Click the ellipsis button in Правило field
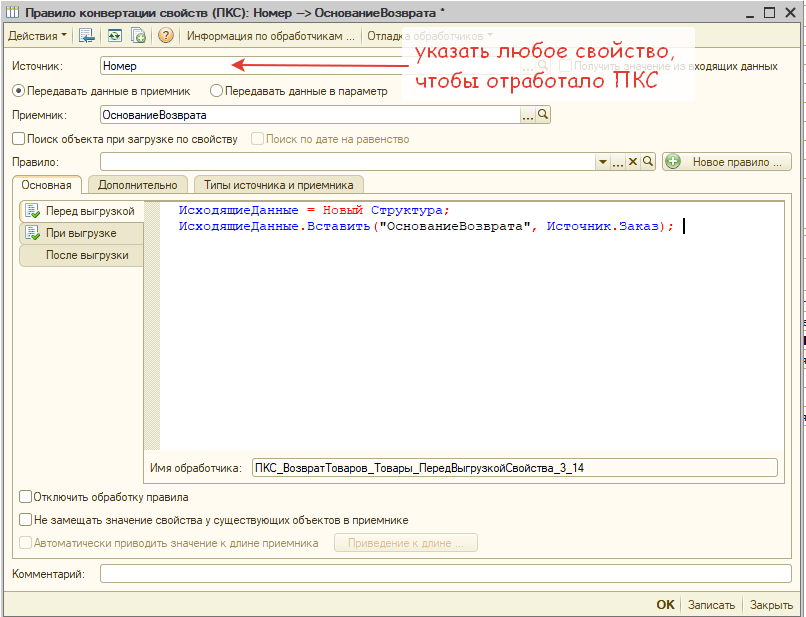Image resolution: width=806 pixels, height=617 pixels. click(x=618, y=162)
